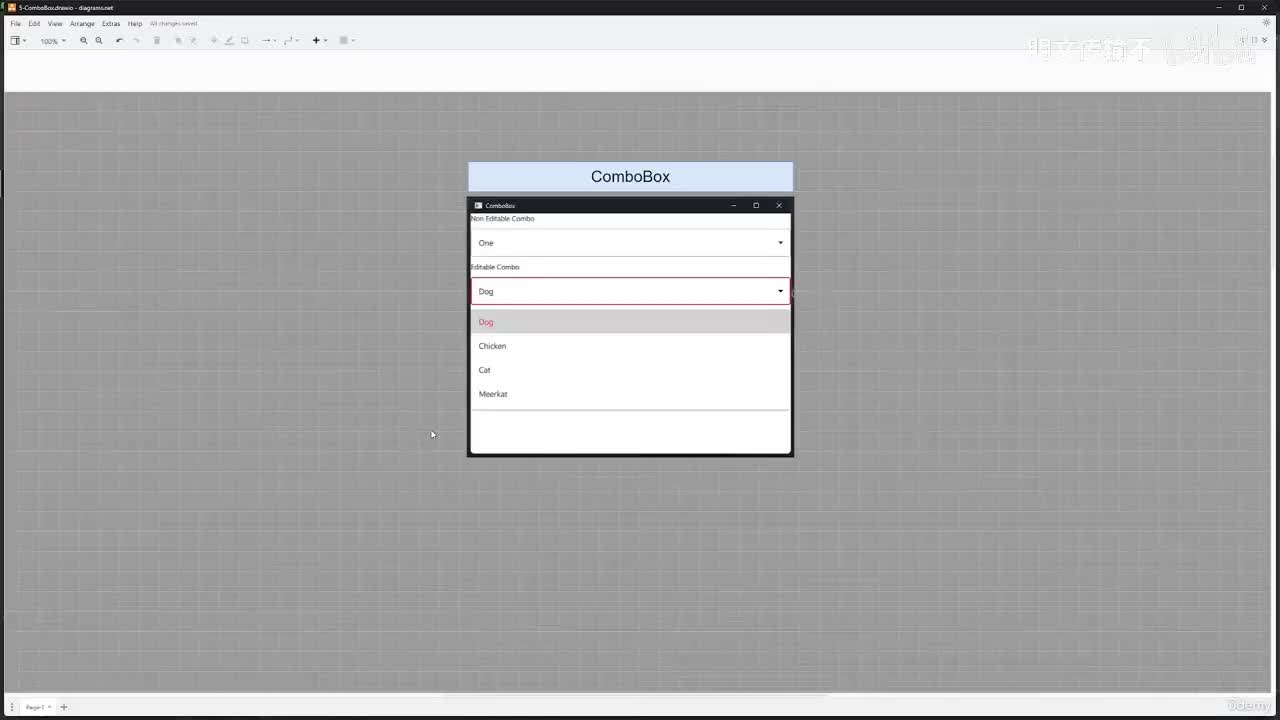The image size is (1280, 720).
Task: Undo the last change
Action: pyautogui.click(x=120, y=41)
